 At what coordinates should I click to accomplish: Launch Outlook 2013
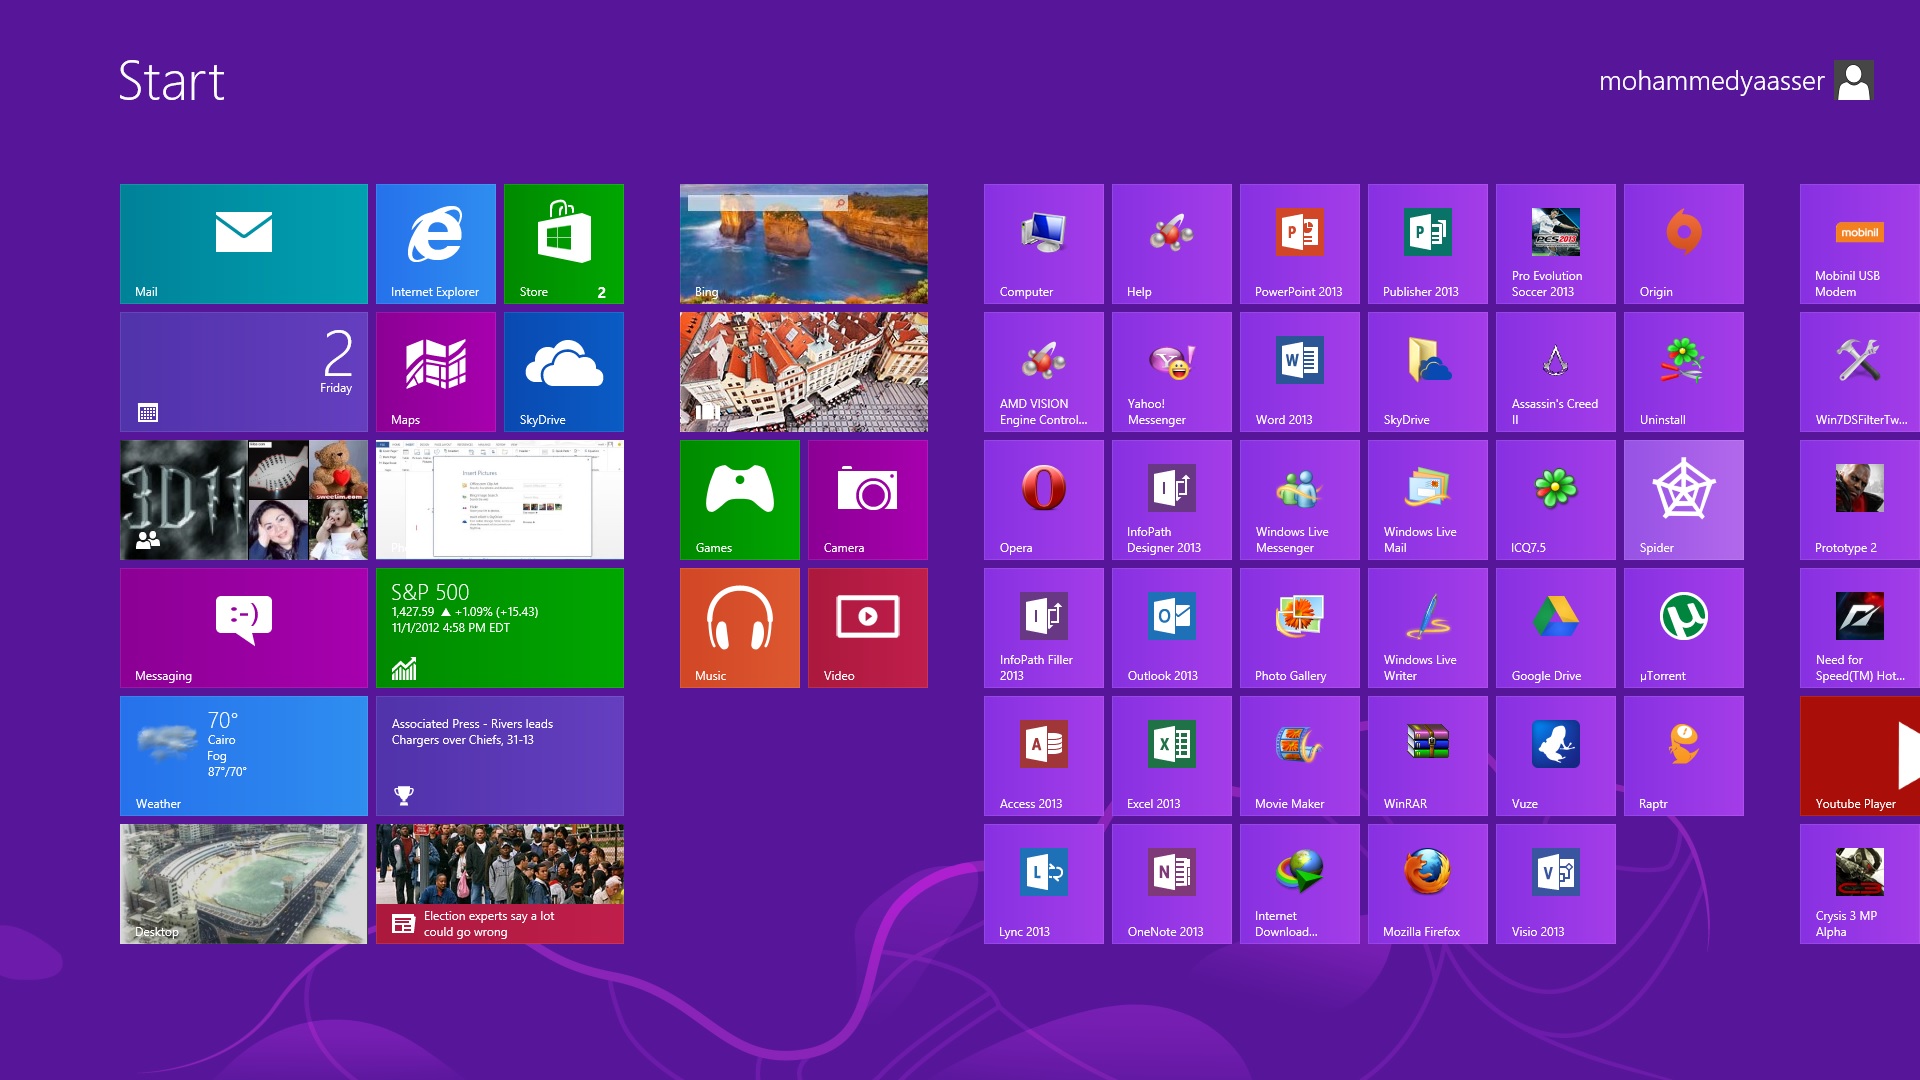coord(1172,628)
